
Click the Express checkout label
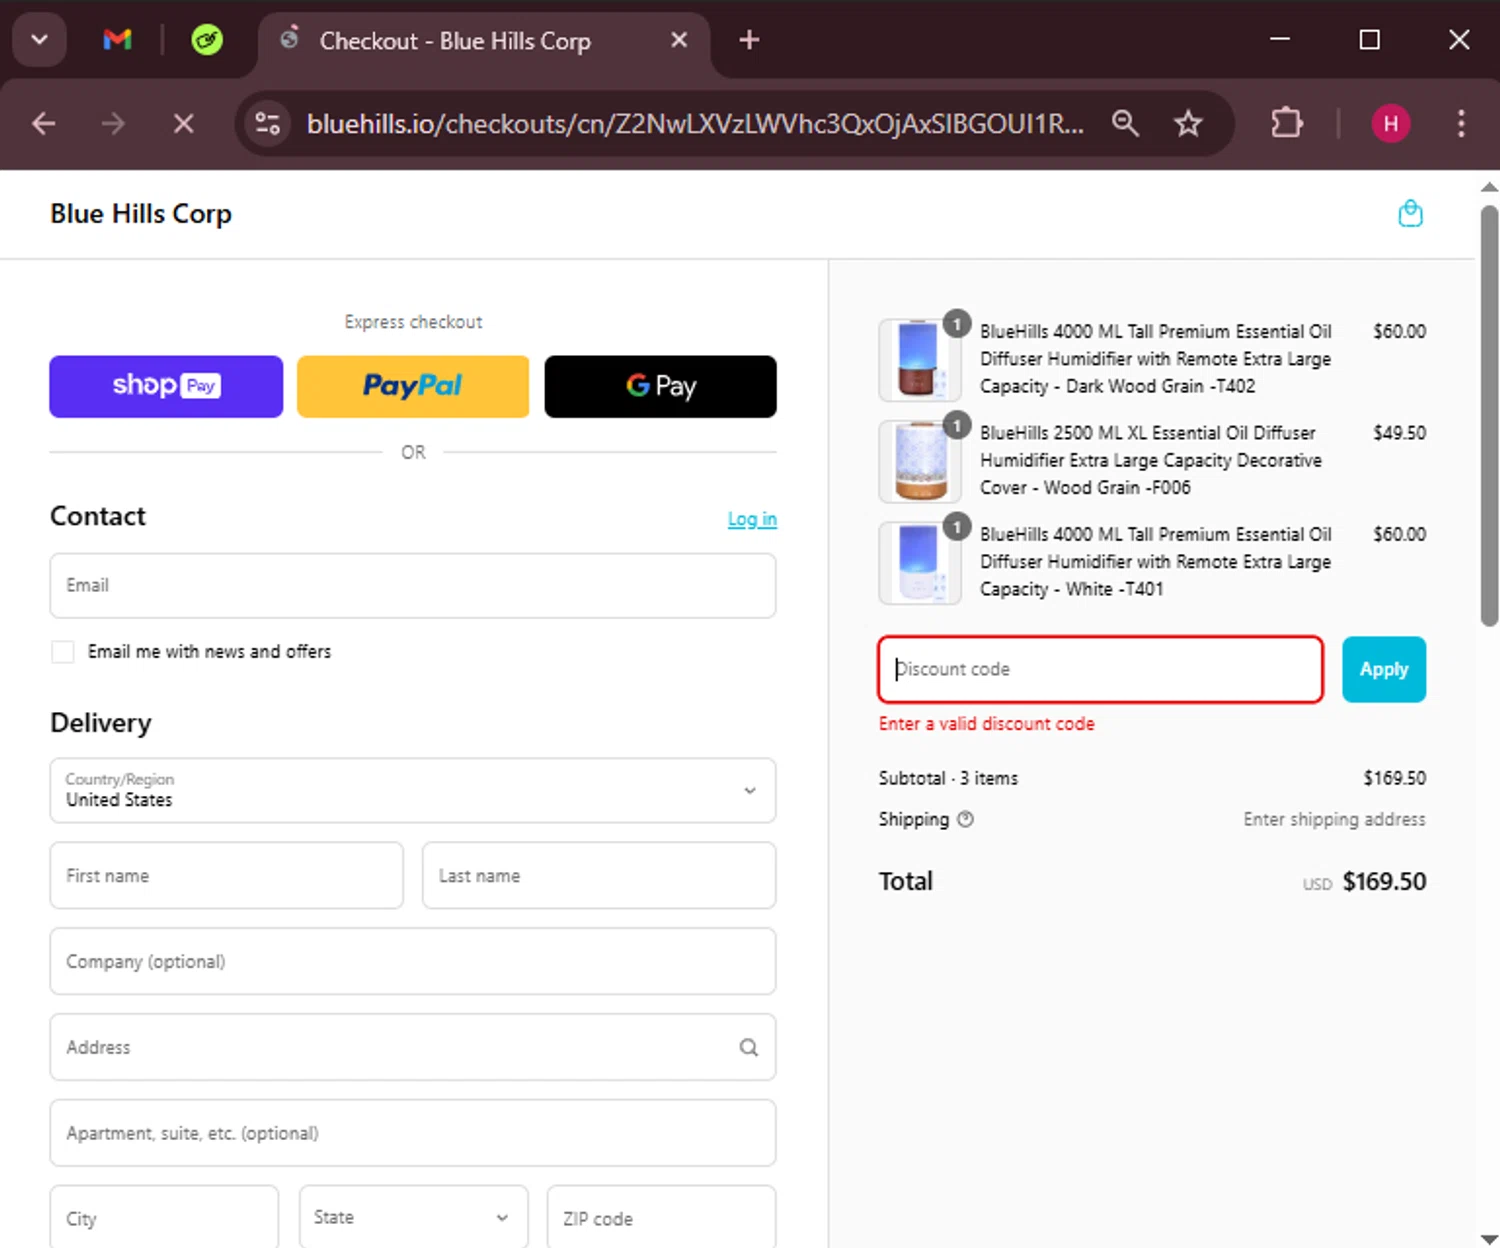(x=413, y=322)
